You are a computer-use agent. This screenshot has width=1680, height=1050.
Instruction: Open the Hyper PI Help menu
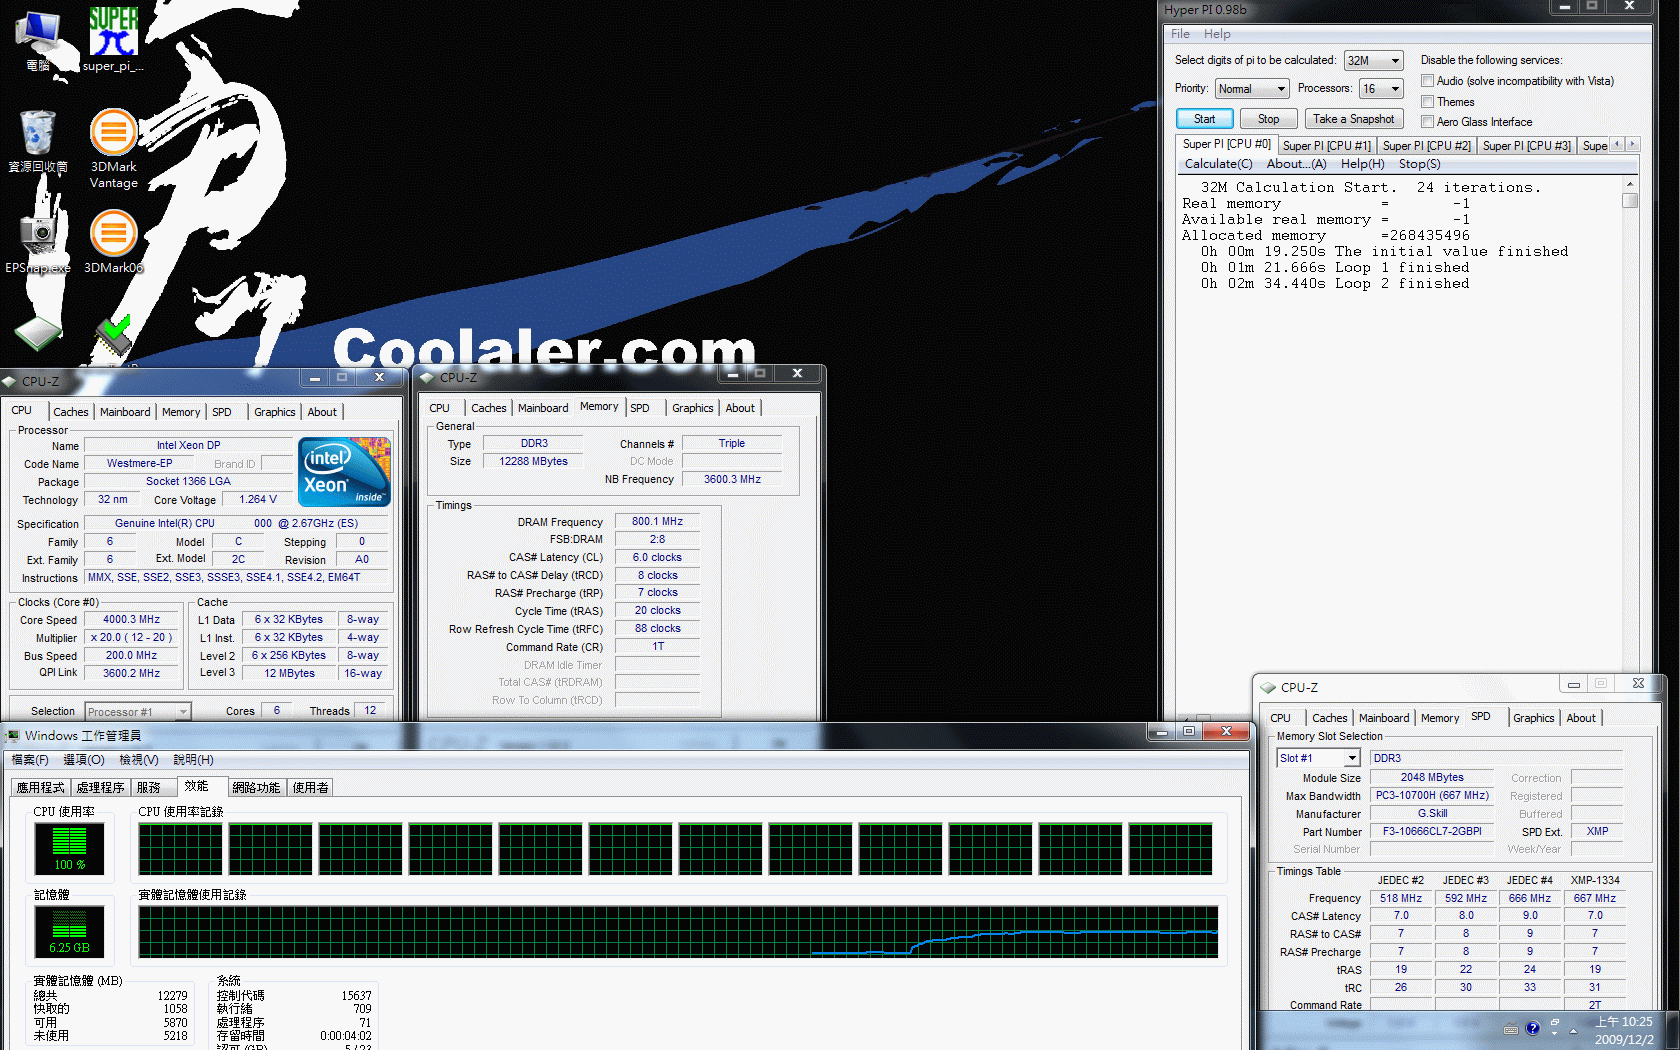pos(1216,34)
